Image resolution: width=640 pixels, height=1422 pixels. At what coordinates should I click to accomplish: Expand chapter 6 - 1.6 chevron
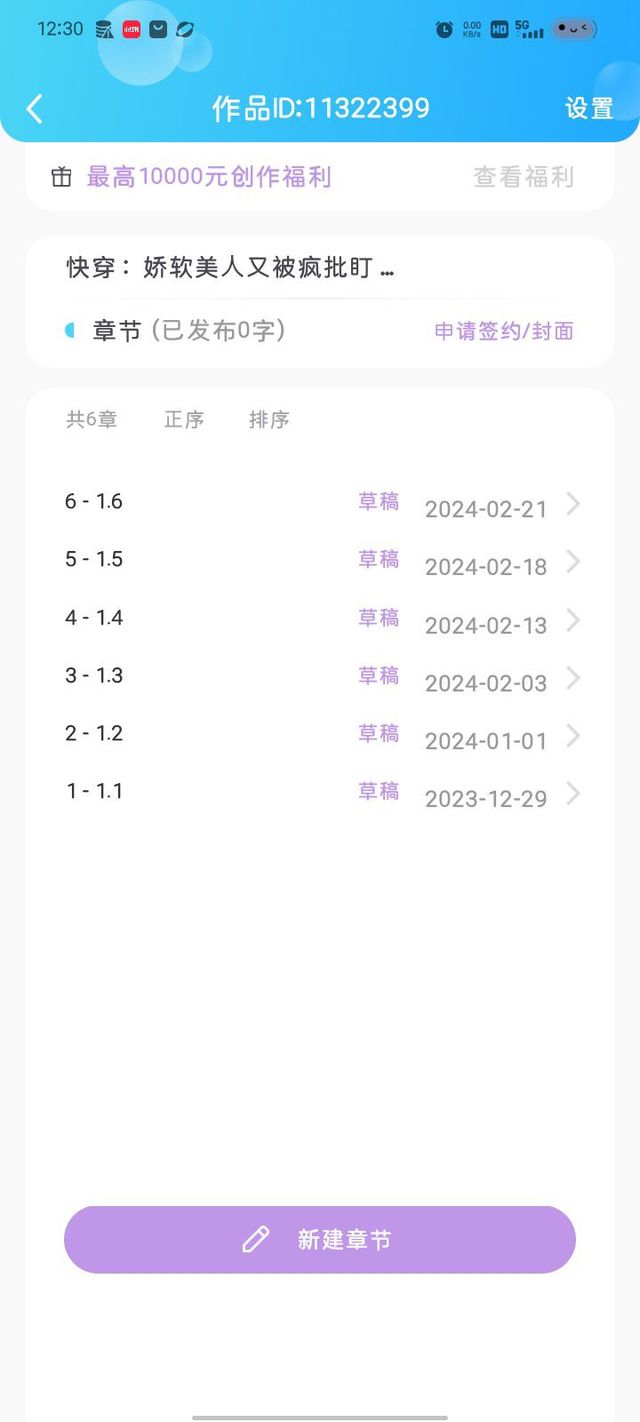pyautogui.click(x=573, y=504)
